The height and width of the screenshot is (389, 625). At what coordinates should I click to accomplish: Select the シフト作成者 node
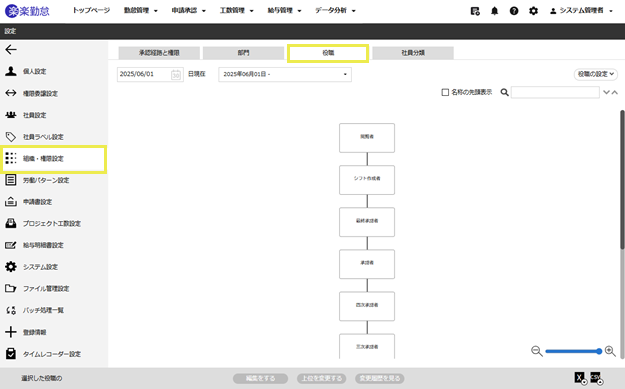[x=367, y=180]
